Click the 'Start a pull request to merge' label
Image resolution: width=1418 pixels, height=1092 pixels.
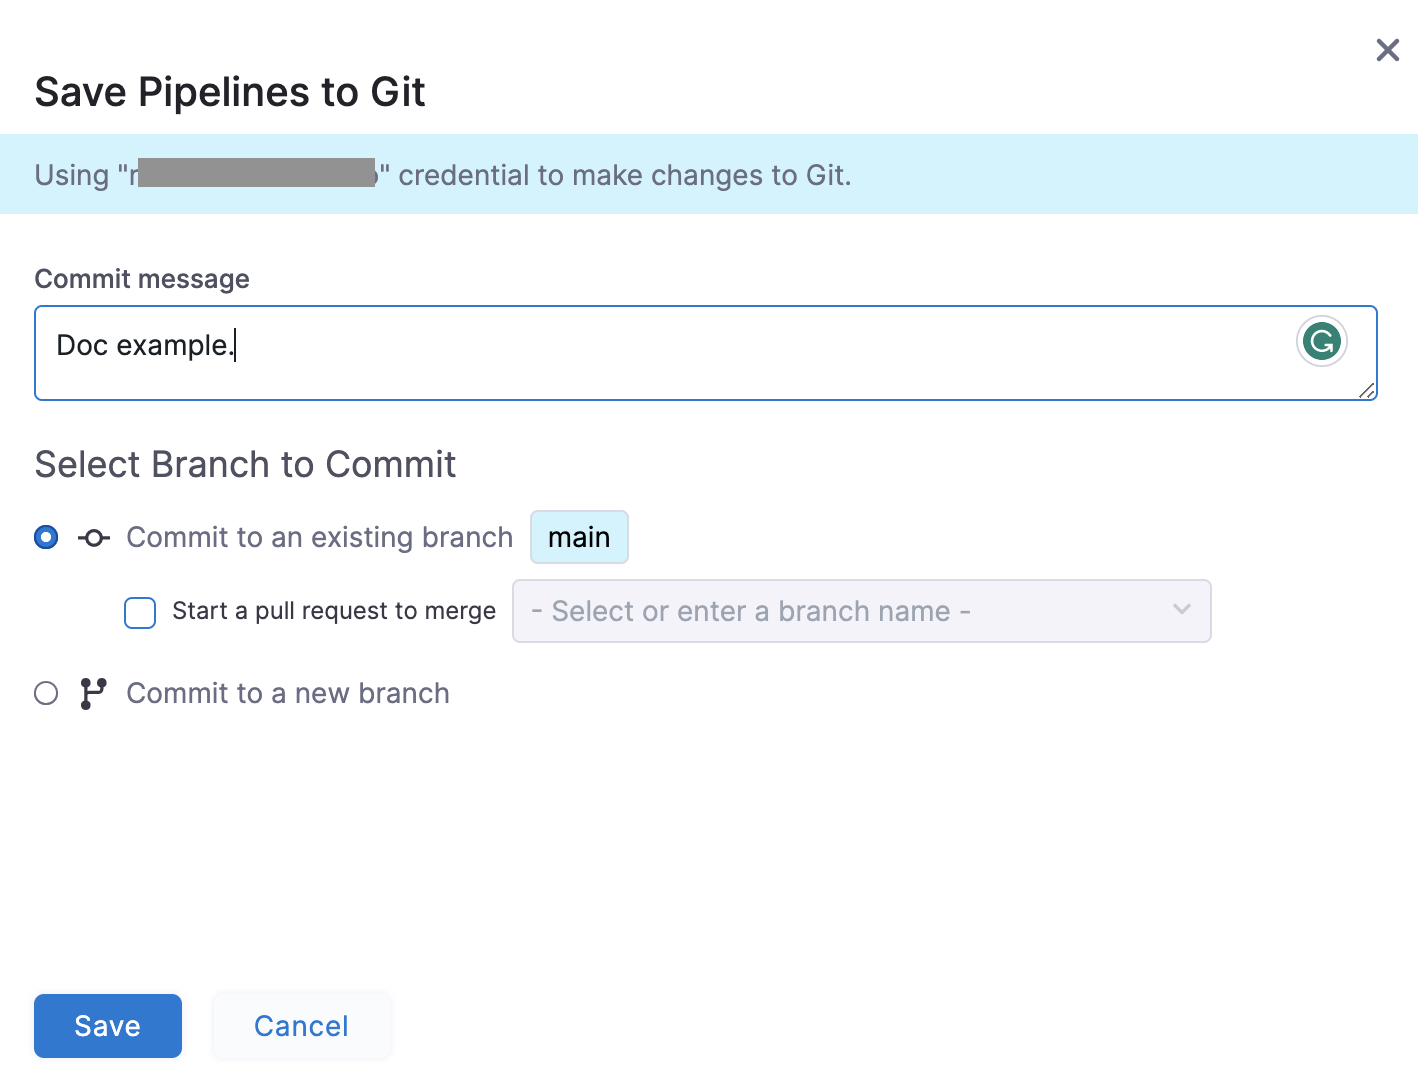click(334, 611)
